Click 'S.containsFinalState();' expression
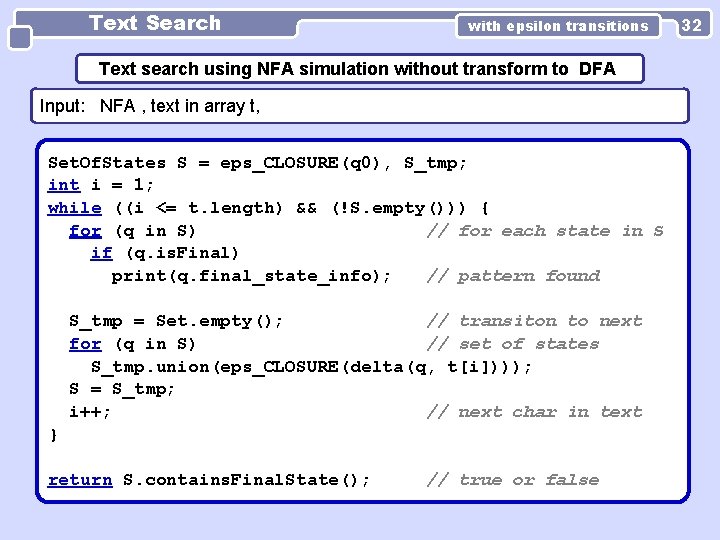The width and height of the screenshot is (720, 540). tap(246, 480)
